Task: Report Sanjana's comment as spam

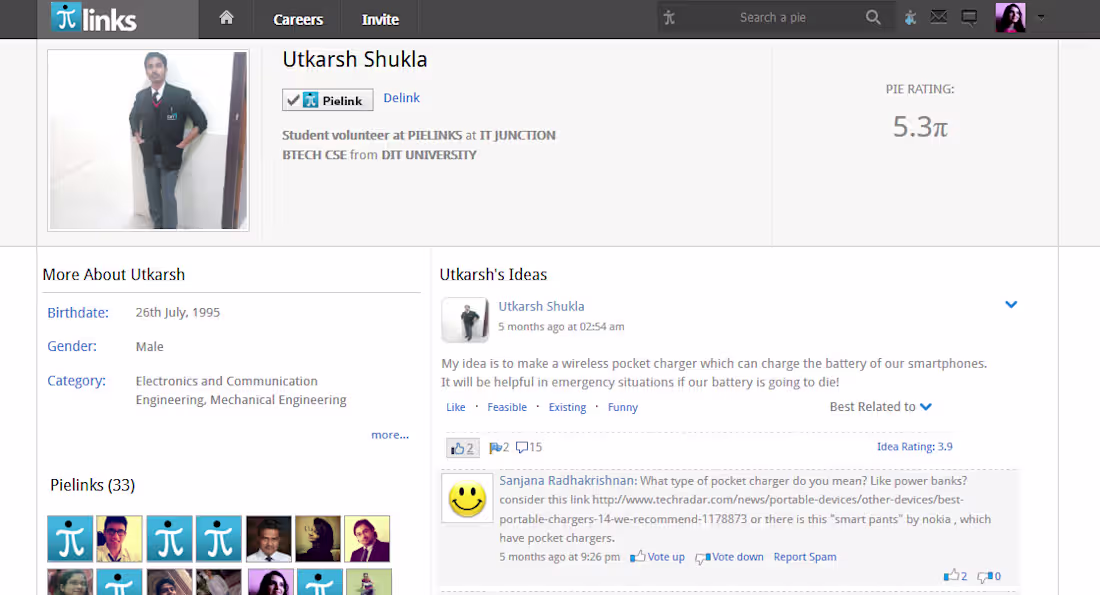Action: (x=805, y=556)
